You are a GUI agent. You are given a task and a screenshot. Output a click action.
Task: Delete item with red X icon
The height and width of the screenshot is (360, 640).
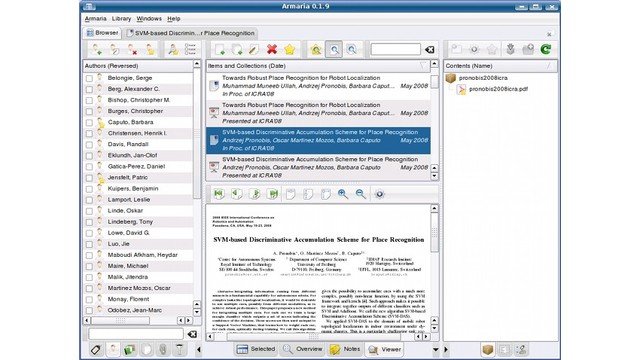pos(272,50)
